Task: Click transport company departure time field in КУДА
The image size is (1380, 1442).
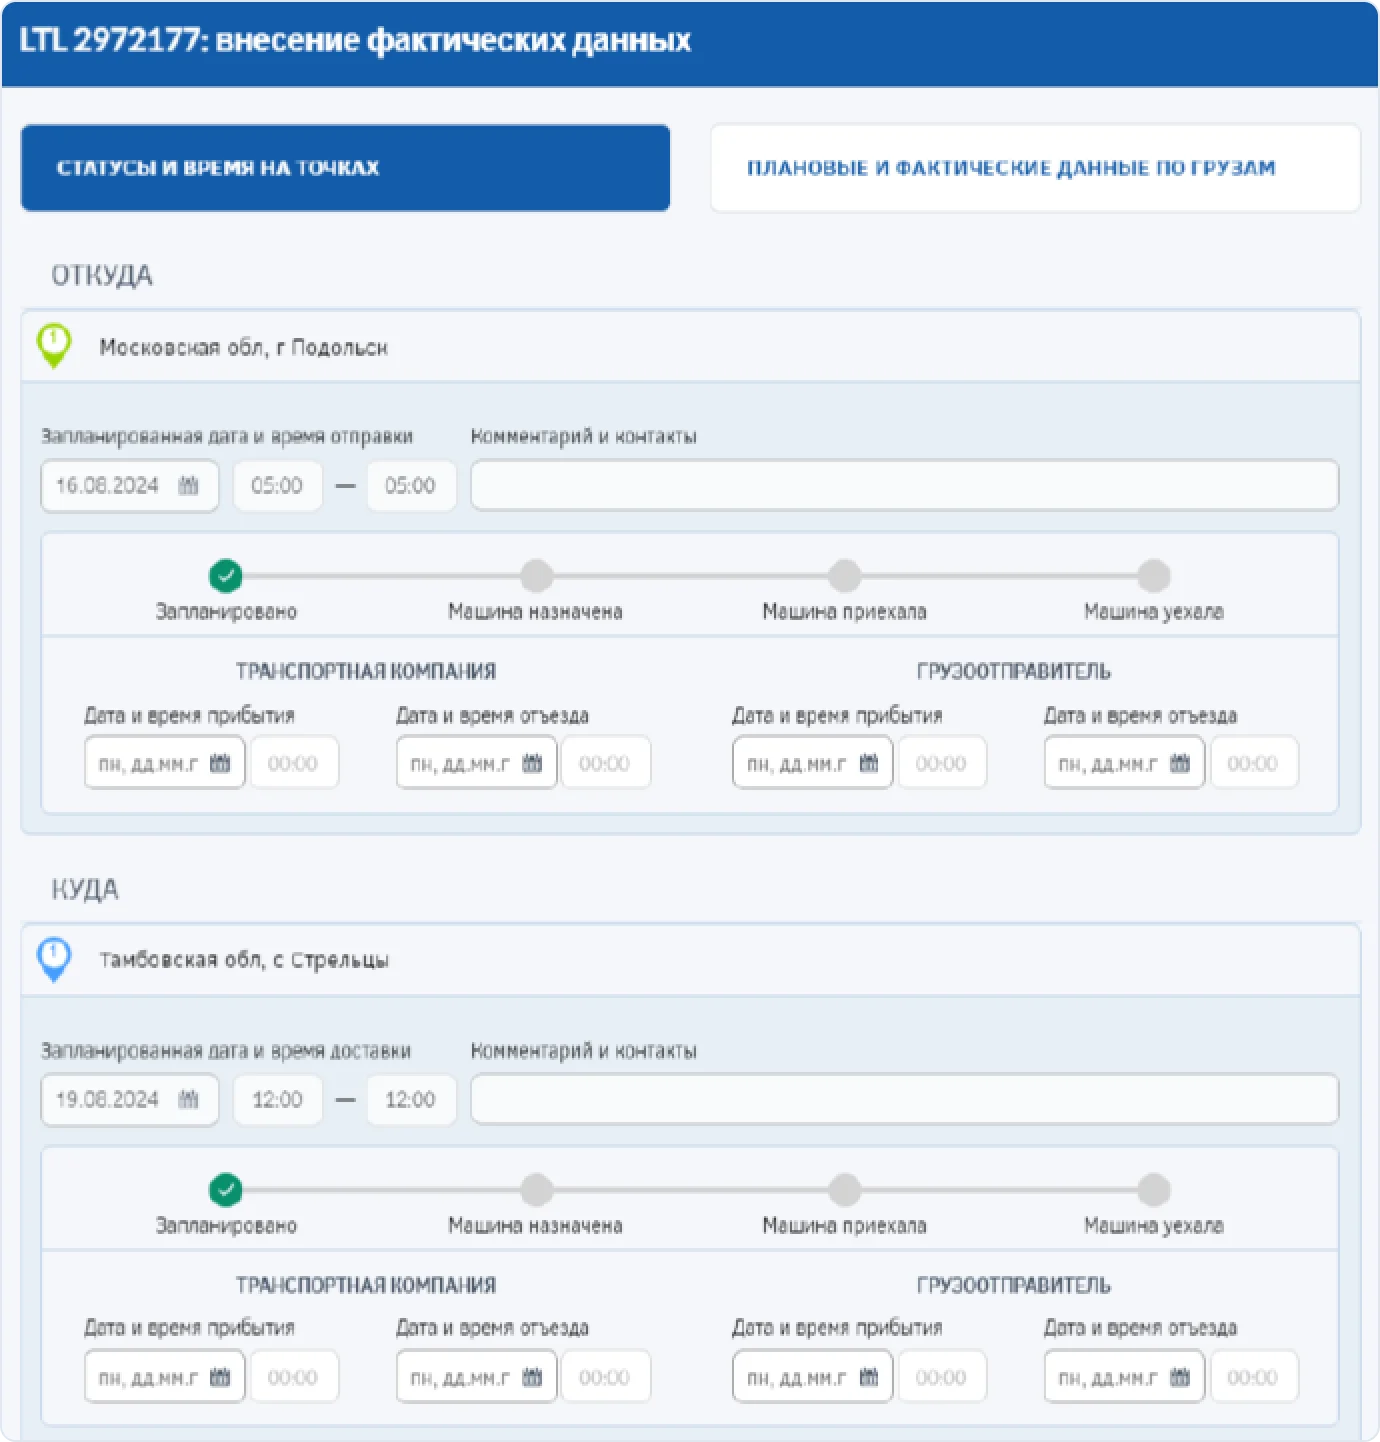Action: (606, 1378)
